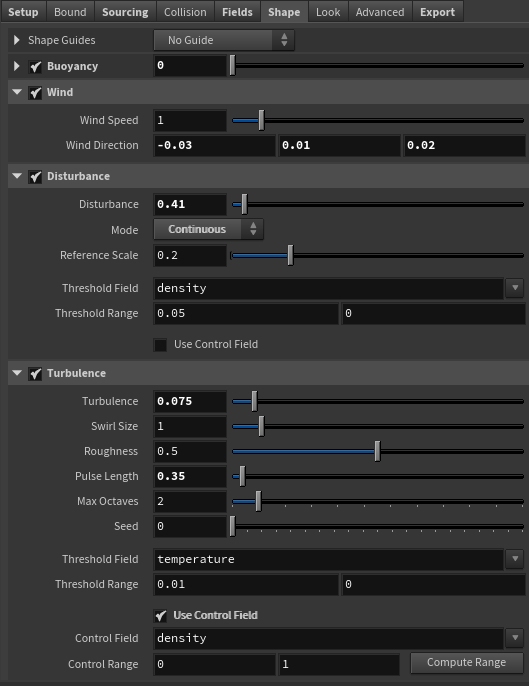This screenshot has width=529, height=686.
Task: Switch to the Sourcing tab
Action: (x=125, y=12)
